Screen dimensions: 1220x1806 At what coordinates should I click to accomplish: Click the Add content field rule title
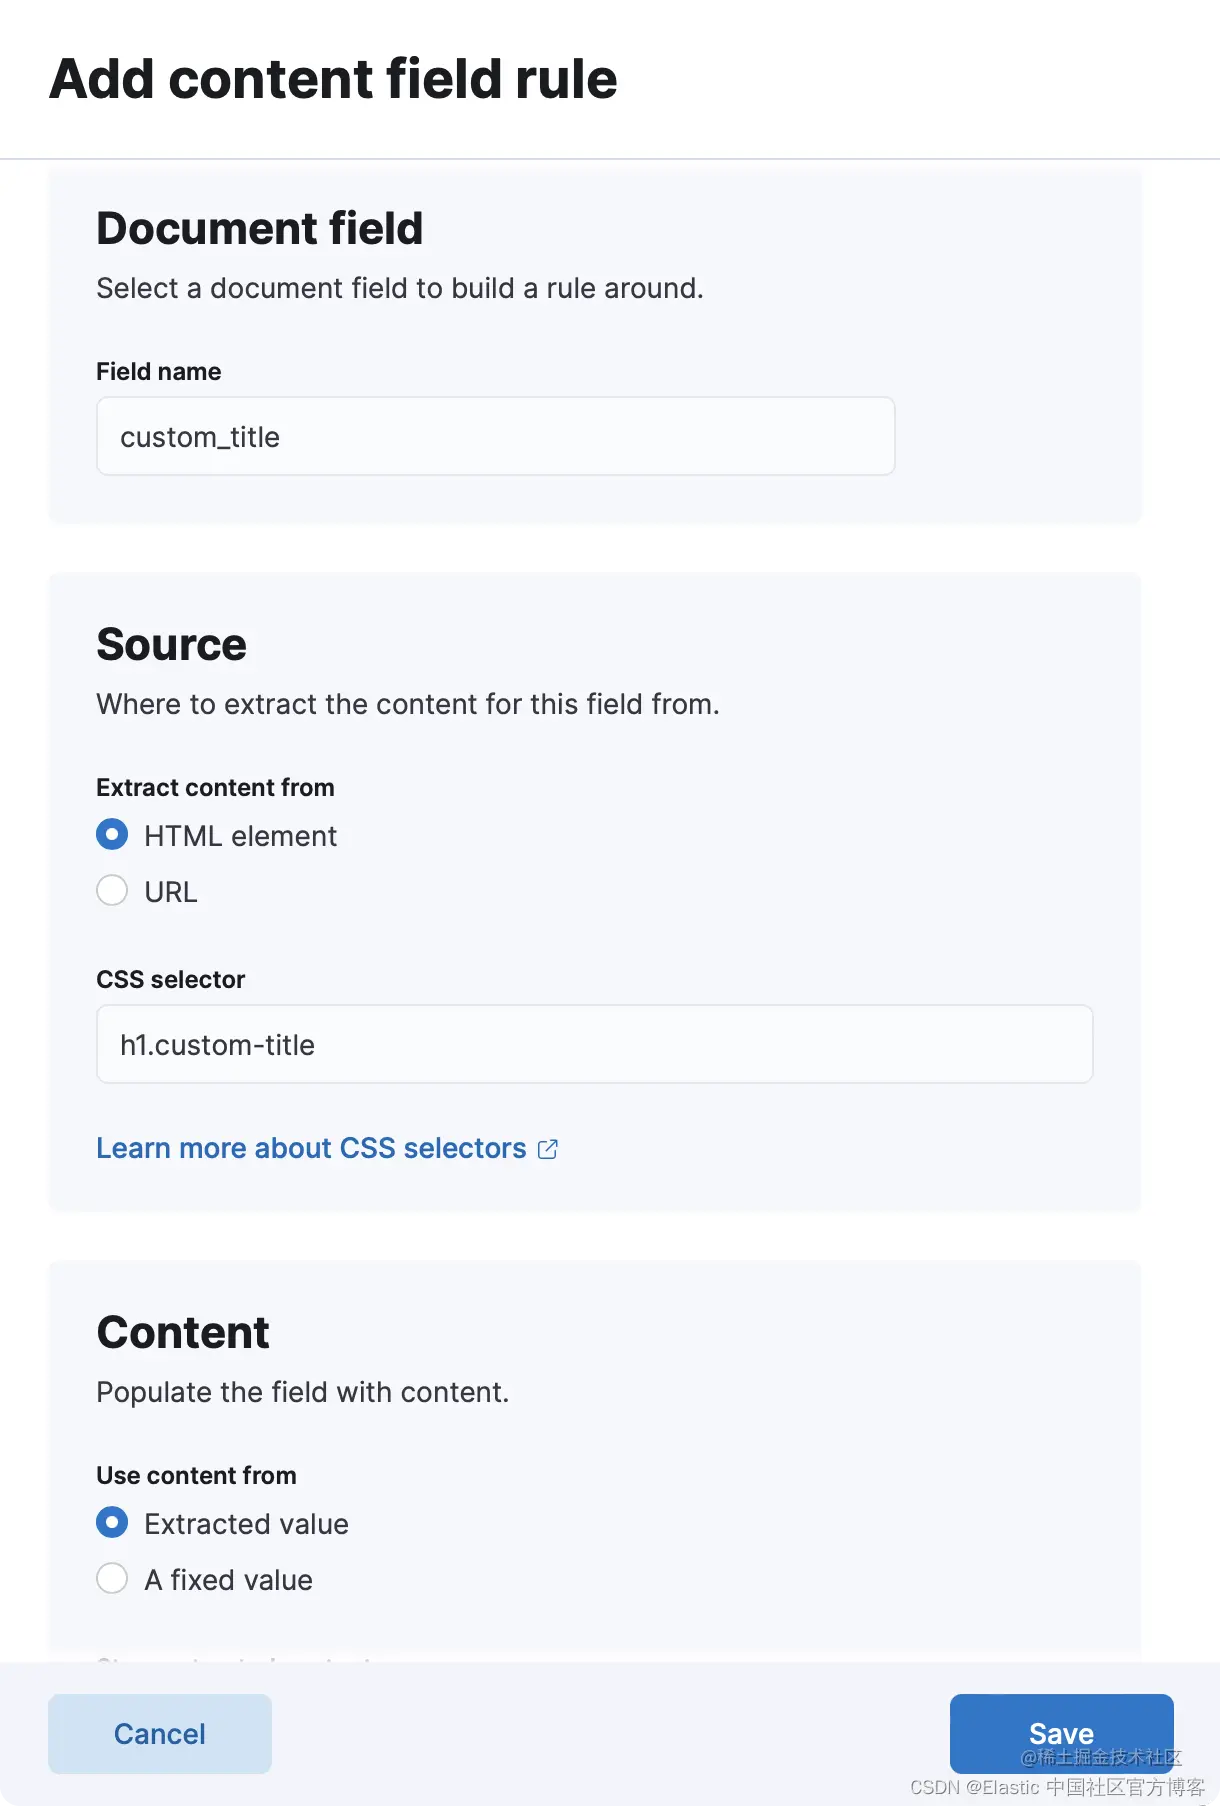[333, 79]
